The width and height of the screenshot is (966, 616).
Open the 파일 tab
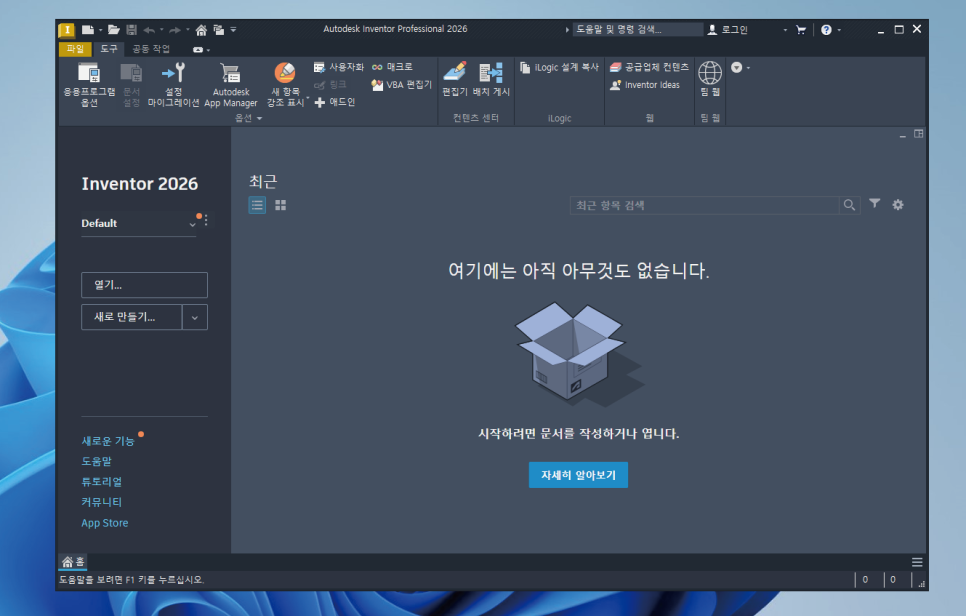pos(75,49)
